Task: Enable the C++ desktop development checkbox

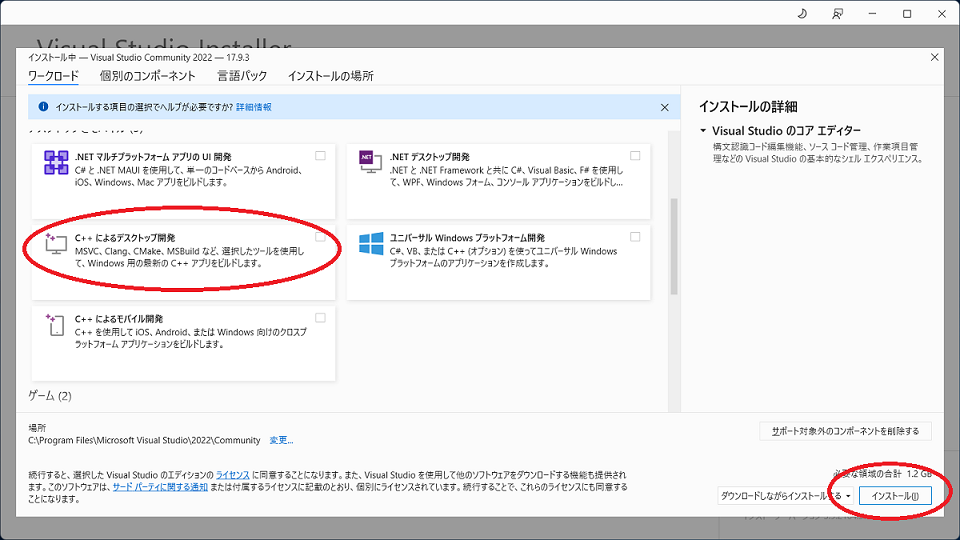Action: [x=320, y=236]
